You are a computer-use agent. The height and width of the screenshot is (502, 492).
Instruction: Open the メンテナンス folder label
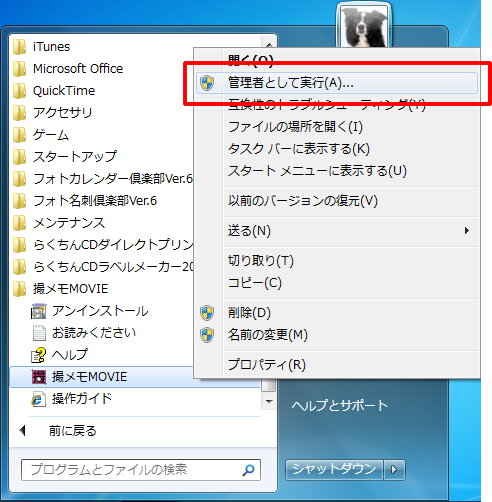coord(69,223)
